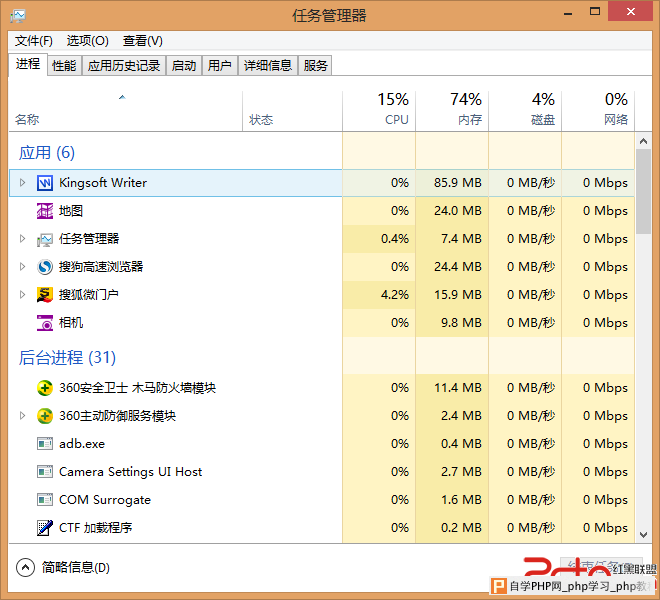
Task: Click the 任务管理器 process row icon
Action: coord(45,239)
